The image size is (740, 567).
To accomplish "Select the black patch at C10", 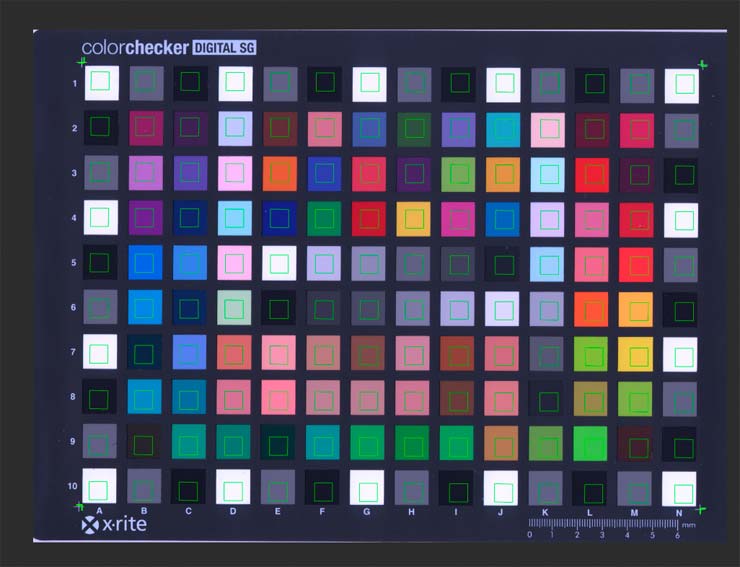I will click(189, 486).
